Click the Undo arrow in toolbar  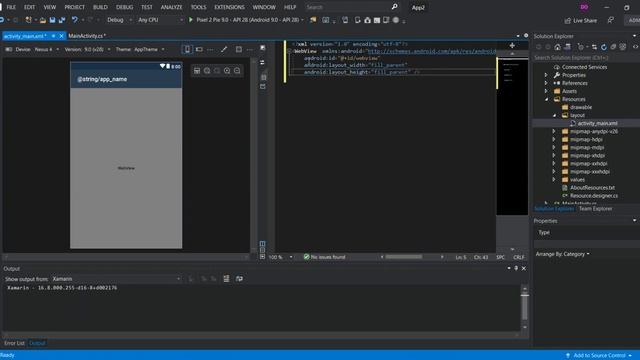coord(75,20)
